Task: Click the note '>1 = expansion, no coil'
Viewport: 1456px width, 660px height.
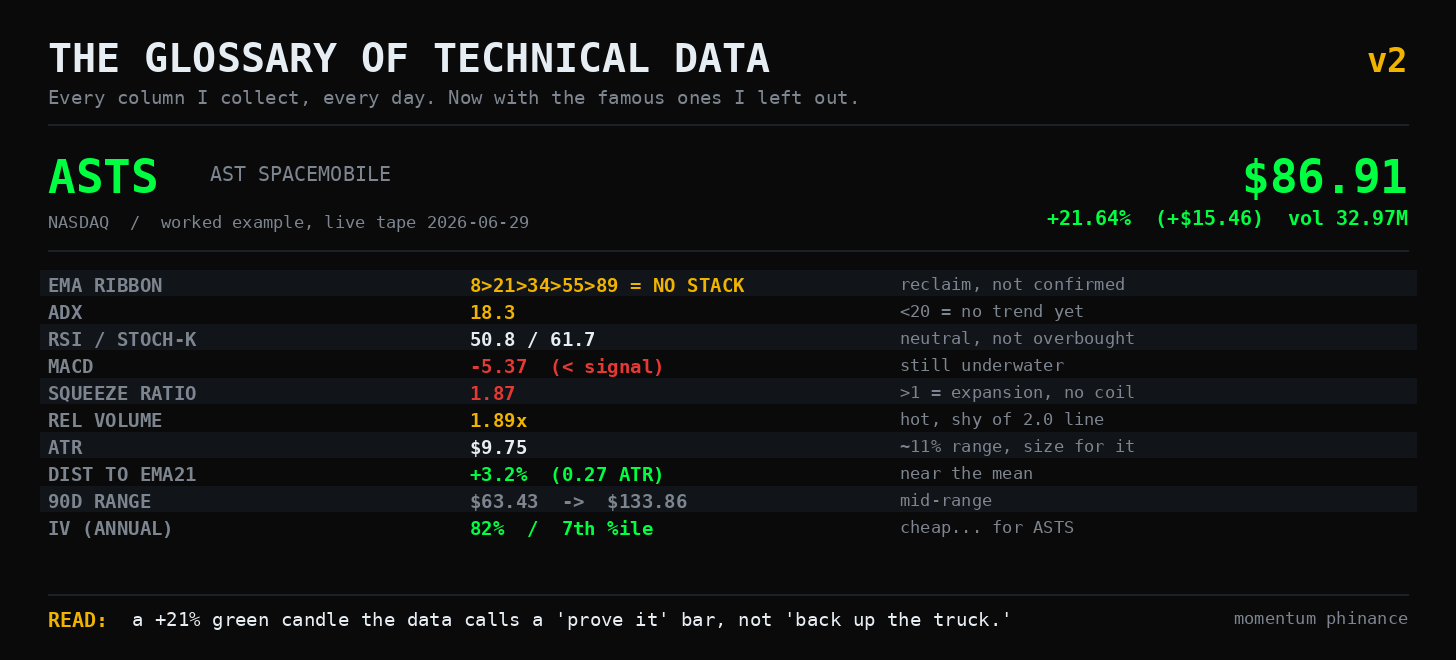Action: click(x=1017, y=393)
